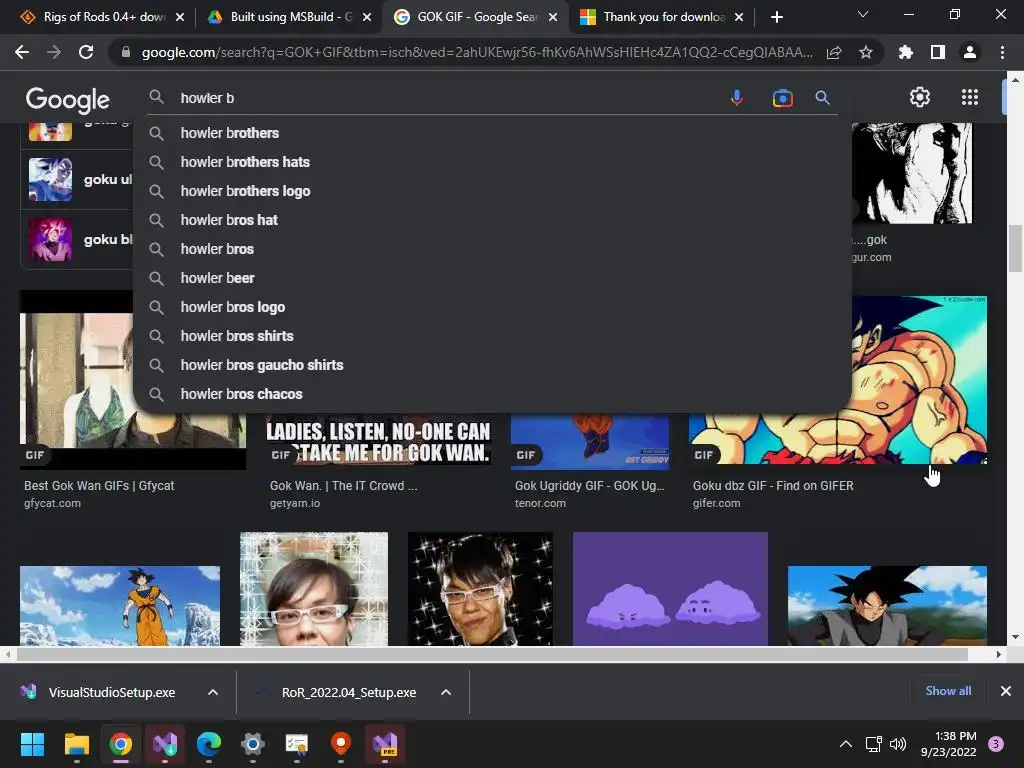Click the forward navigation arrow
This screenshot has height=768, width=1024.
(54, 52)
